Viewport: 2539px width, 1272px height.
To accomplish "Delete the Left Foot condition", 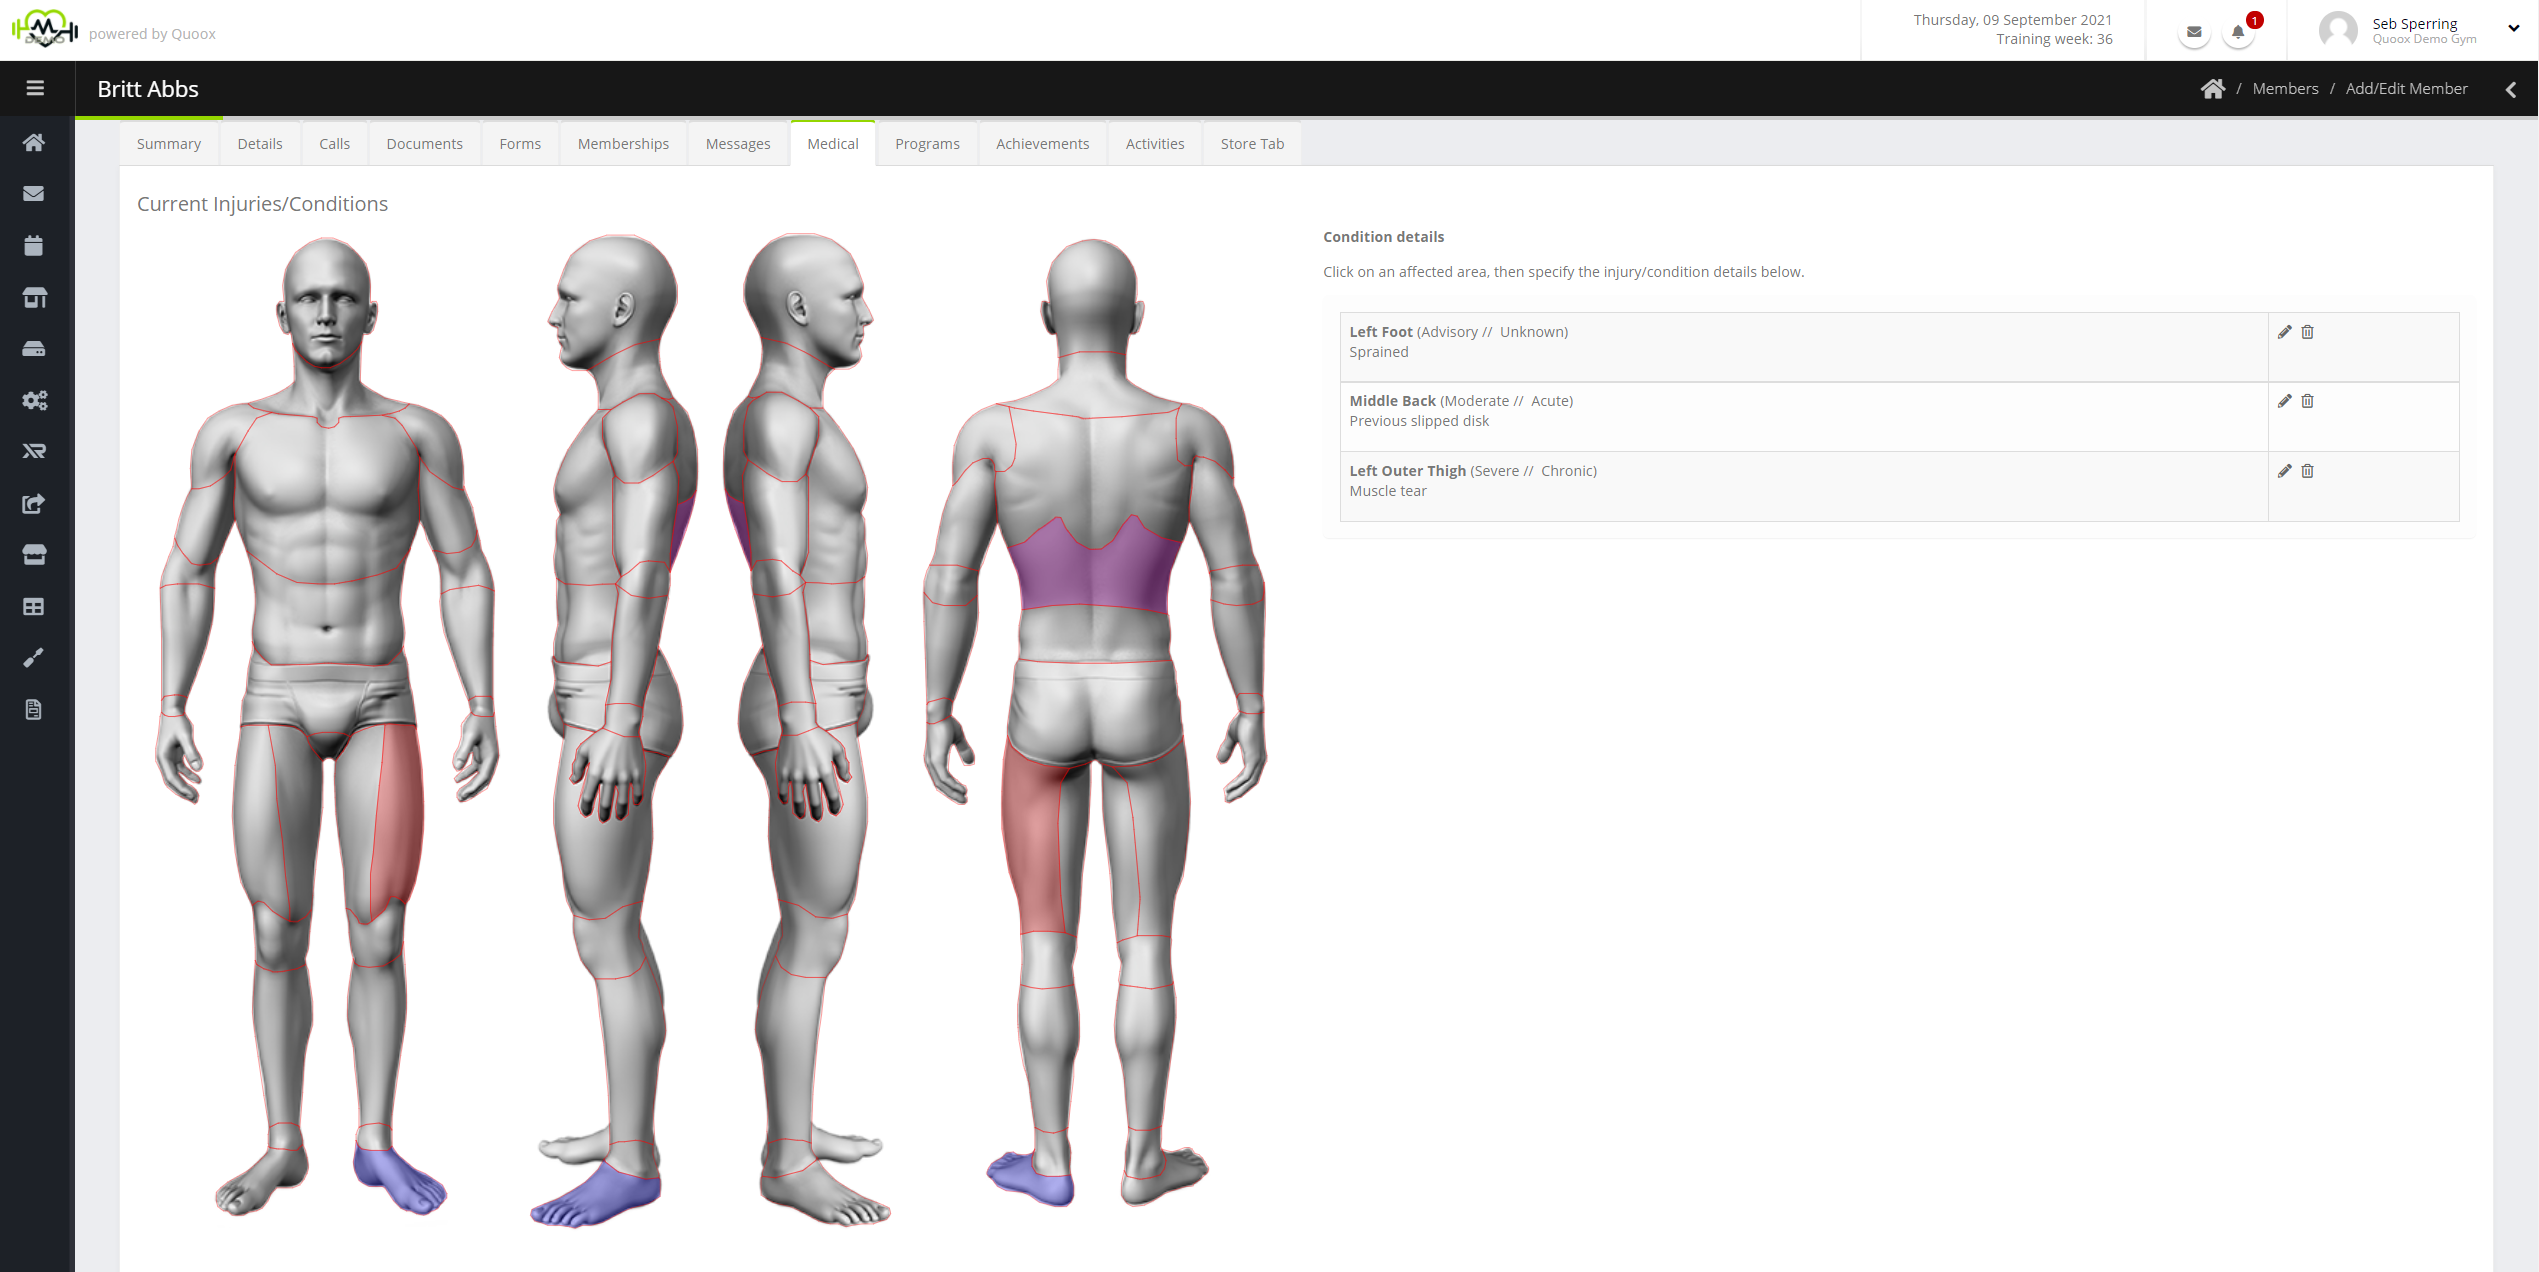I will click(x=2308, y=331).
